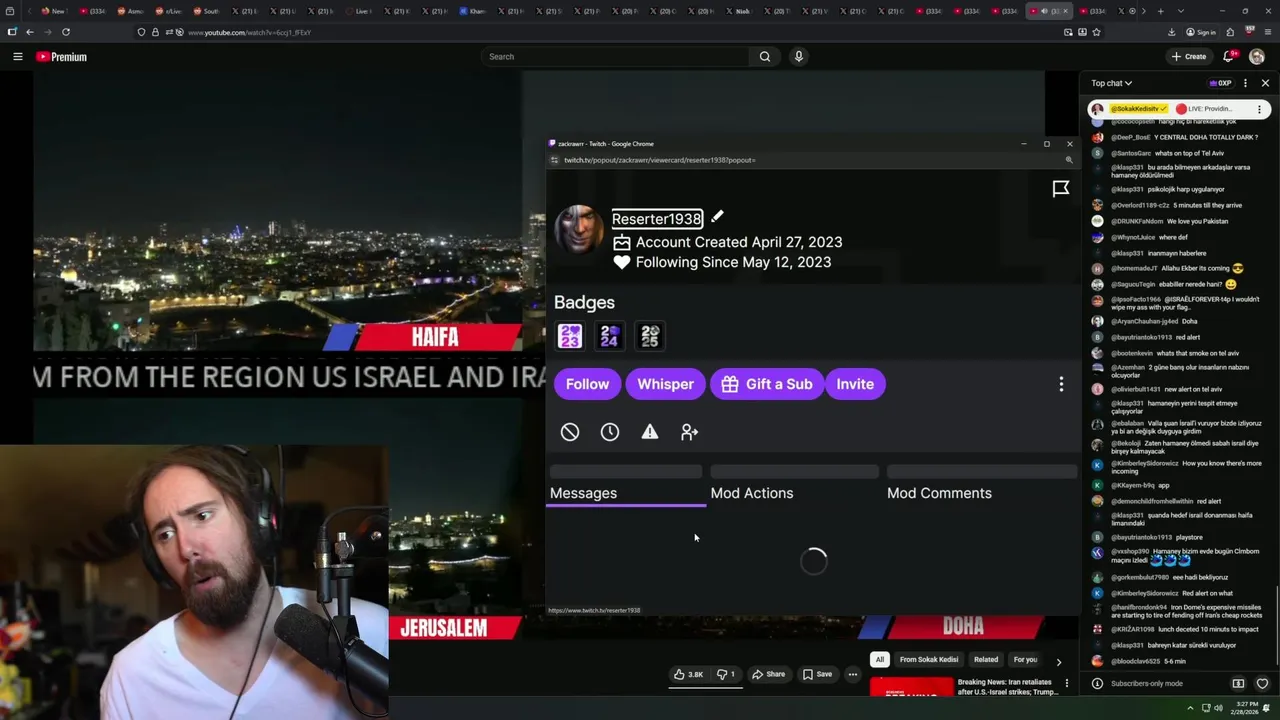The height and width of the screenshot is (720, 1280).
Task: Switch to the Messages tab
Action: (583, 493)
